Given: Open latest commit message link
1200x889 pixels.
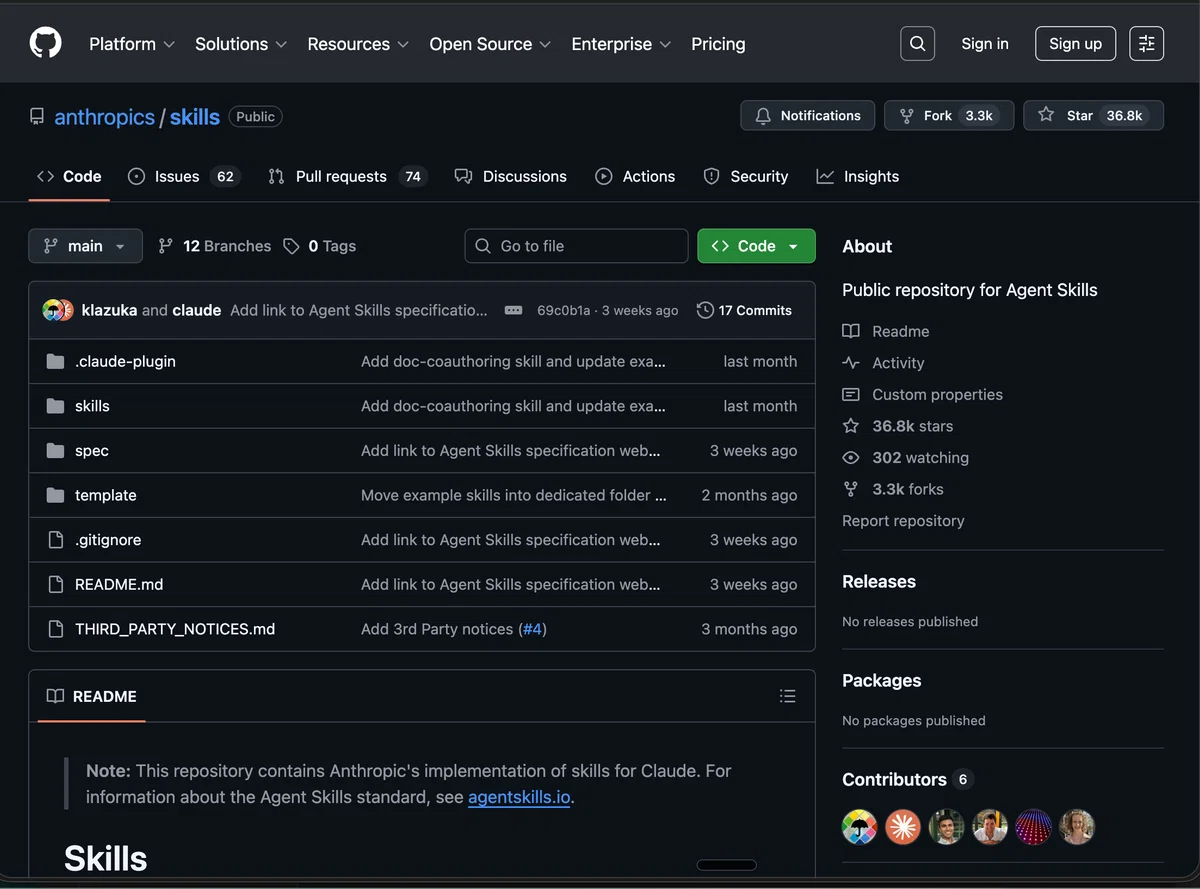Looking at the screenshot, I should [x=359, y=310].
